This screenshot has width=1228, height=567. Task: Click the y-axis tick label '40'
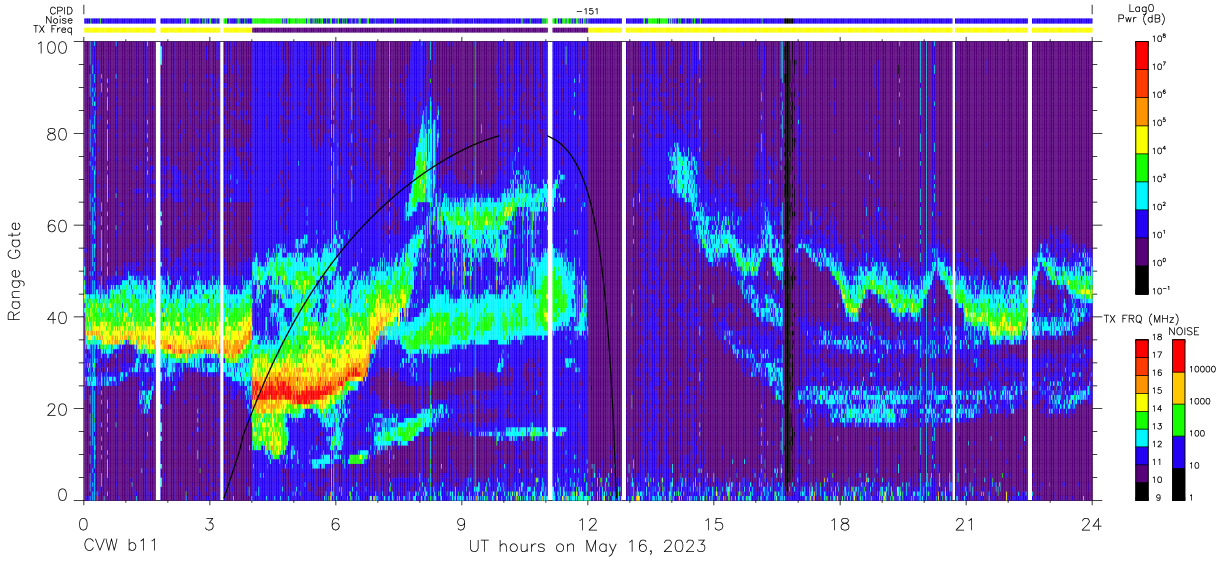point(58,317)
